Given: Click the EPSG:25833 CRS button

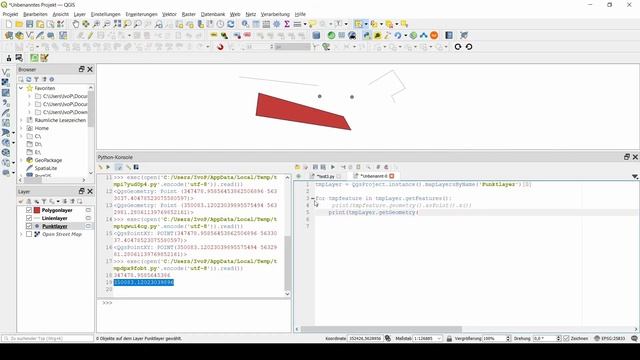Looking at the screenshot, I should pyautogui.click(x=610, y=338).
